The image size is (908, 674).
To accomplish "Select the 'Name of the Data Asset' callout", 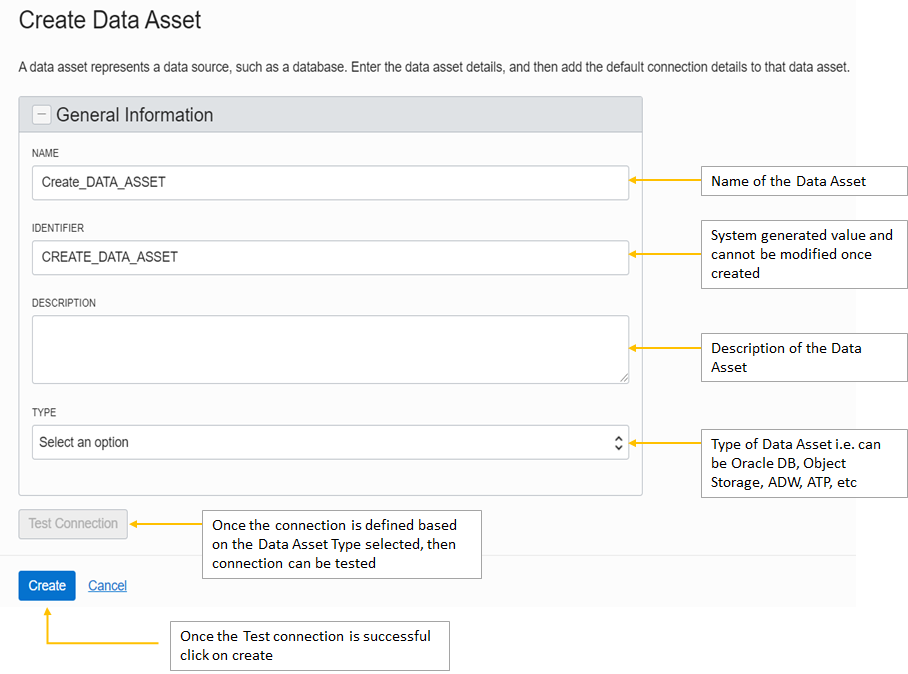I will [803, 181].
